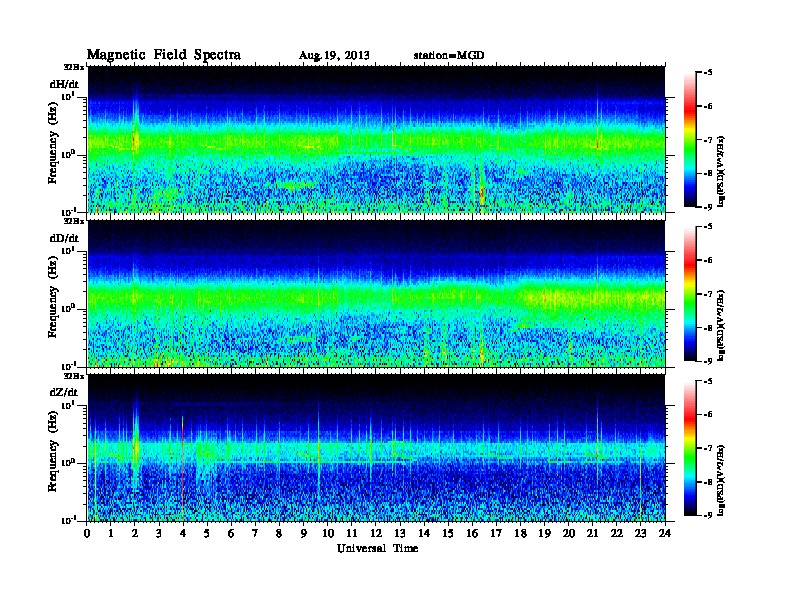Click the hour 4 tick label
Image resolution: width=792 pixels, height=612 pixels.
[x=183, y=533]
